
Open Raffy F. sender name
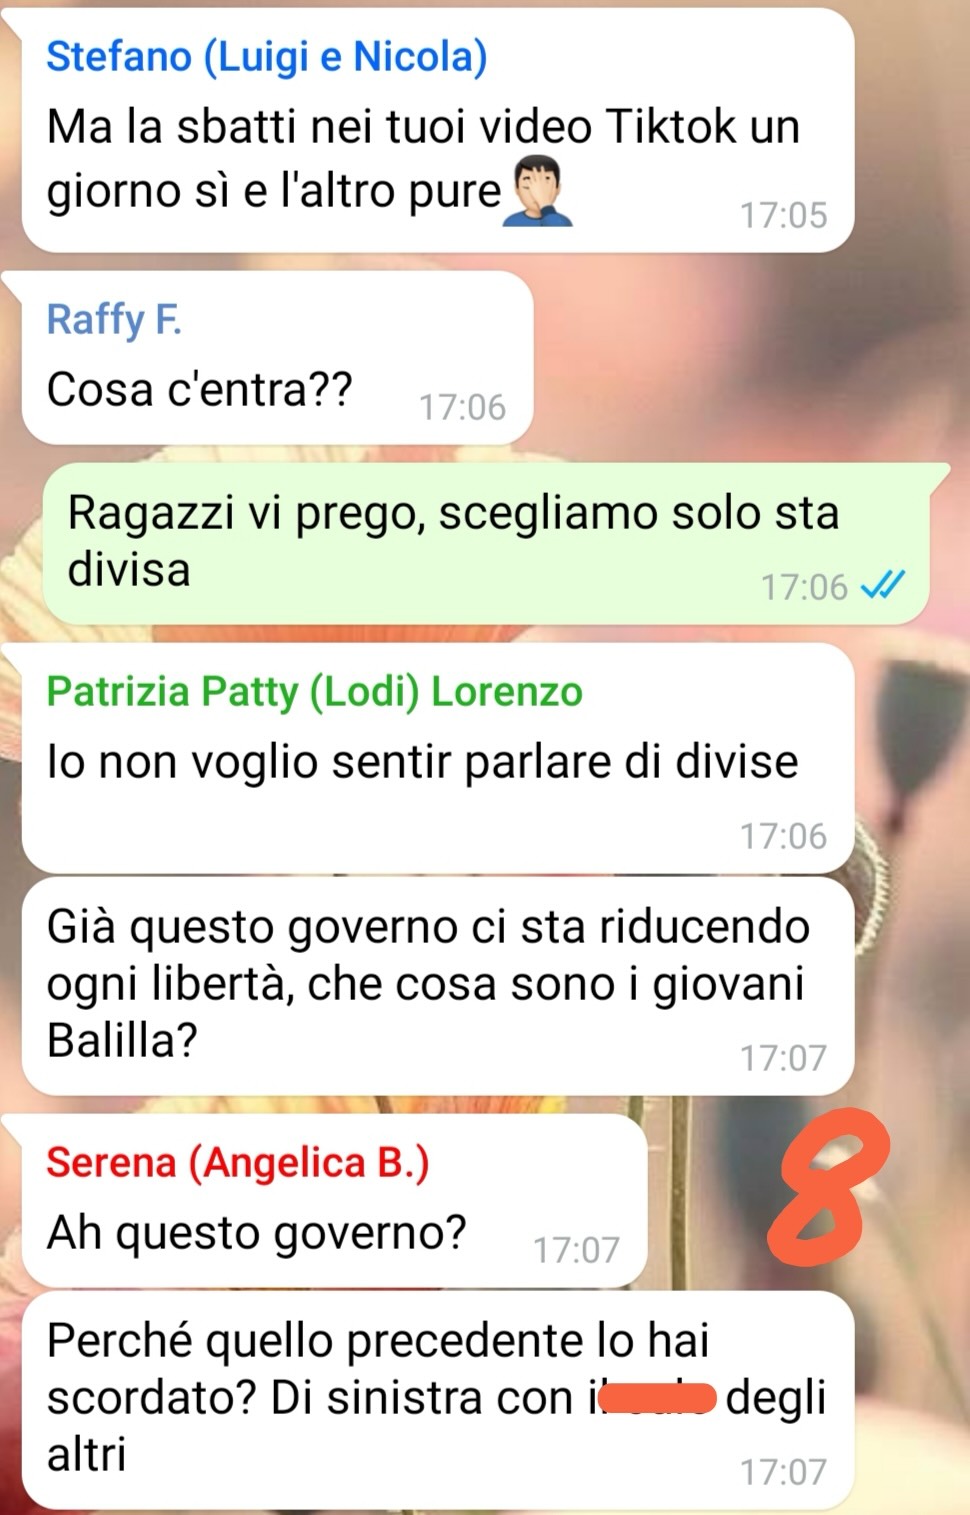pyautogui.click(x=113, y=320)
